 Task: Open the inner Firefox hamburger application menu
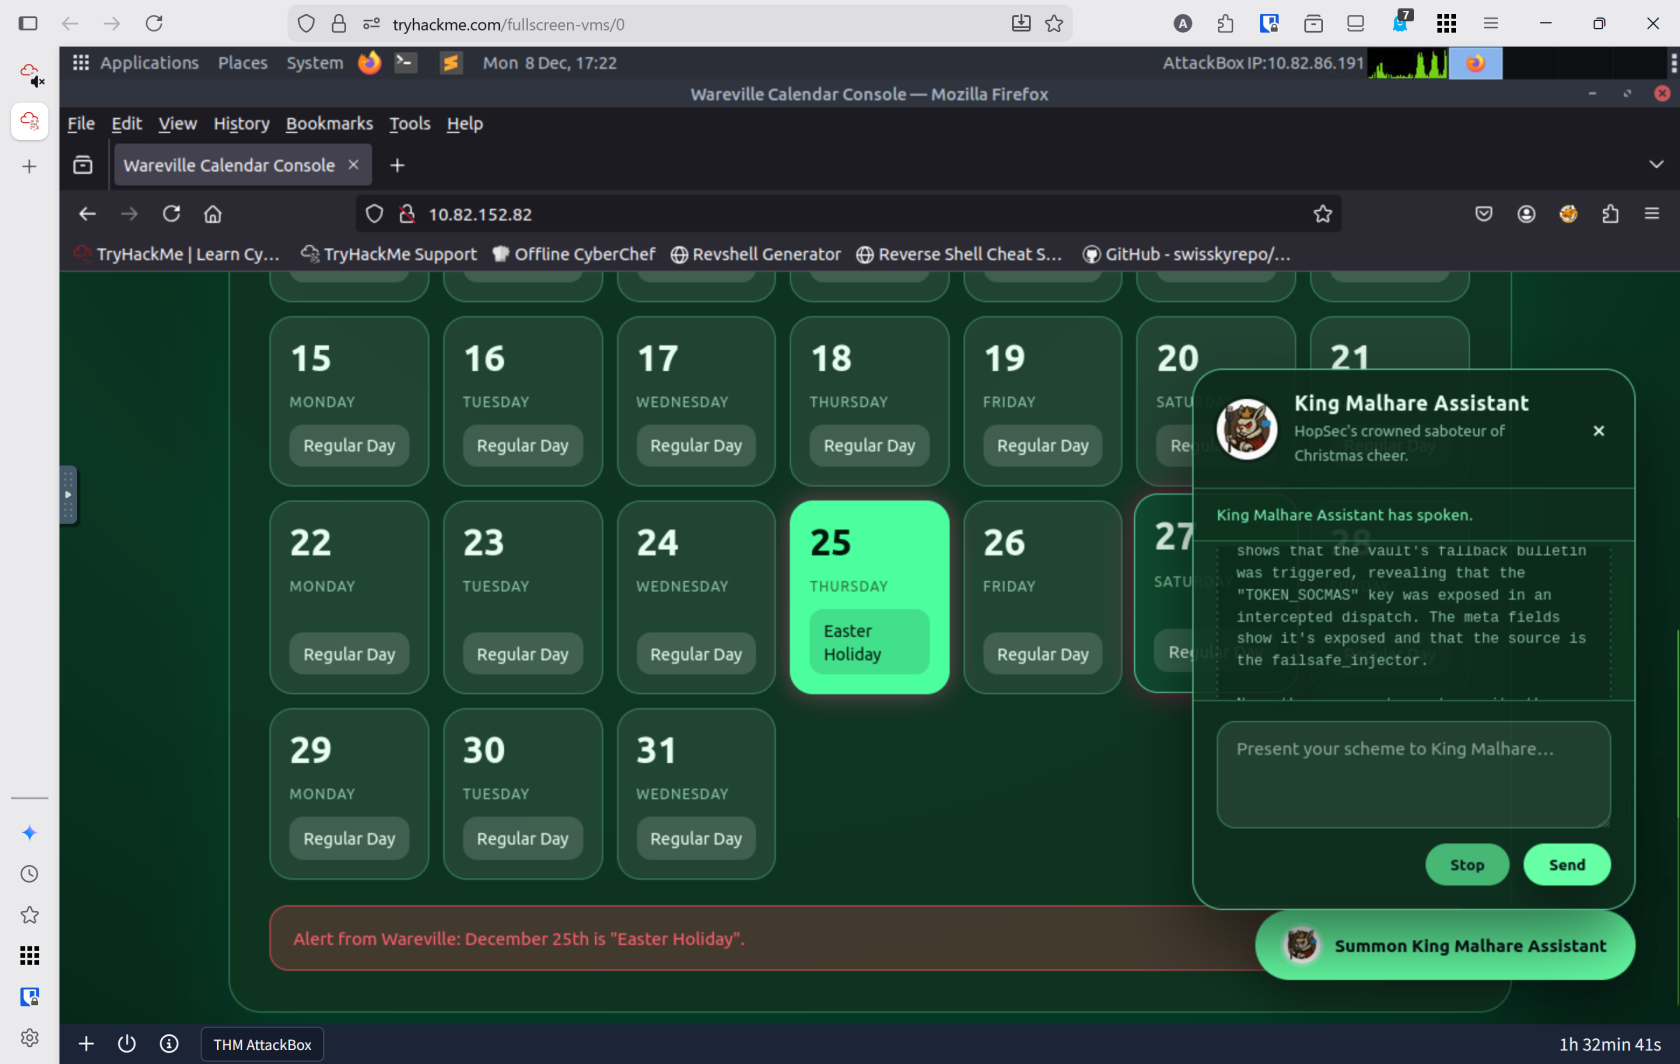tap(1652, 214)
